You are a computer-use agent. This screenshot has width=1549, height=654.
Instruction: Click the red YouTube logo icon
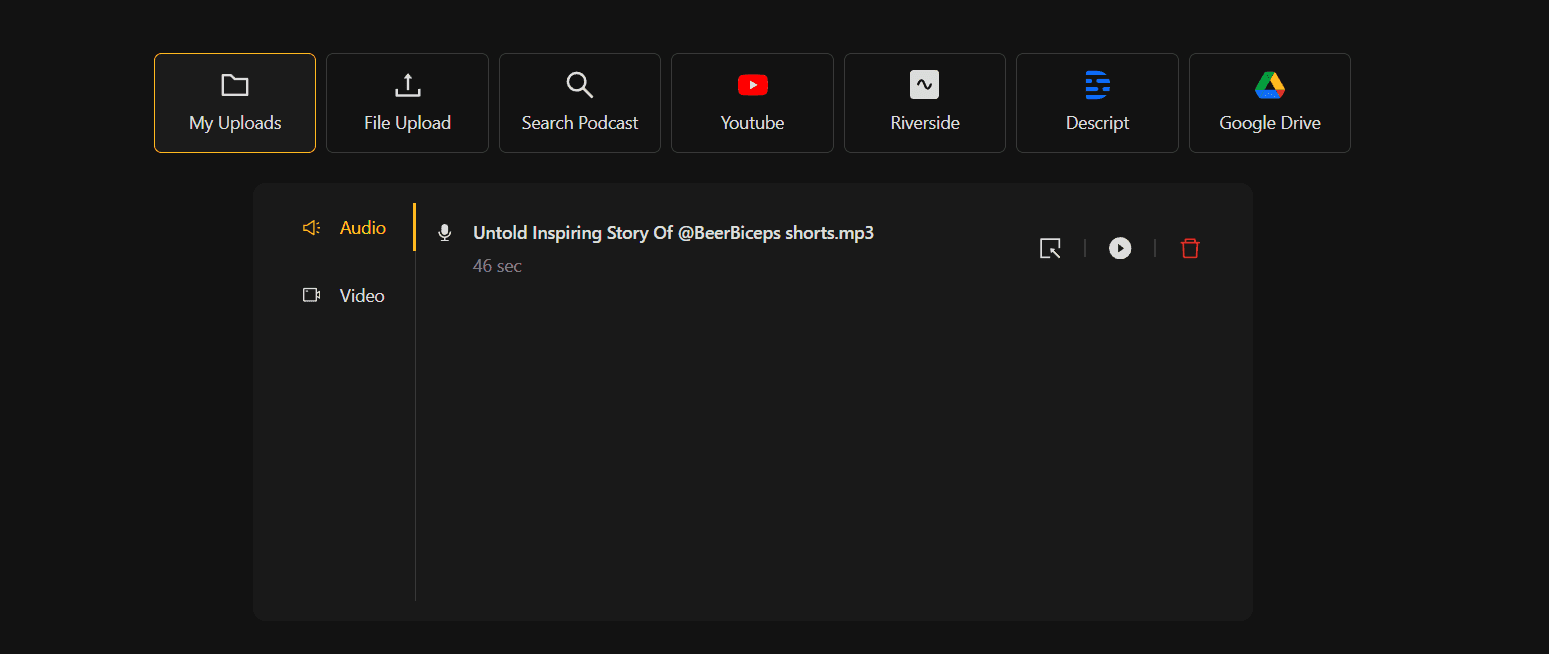point(752,85)
